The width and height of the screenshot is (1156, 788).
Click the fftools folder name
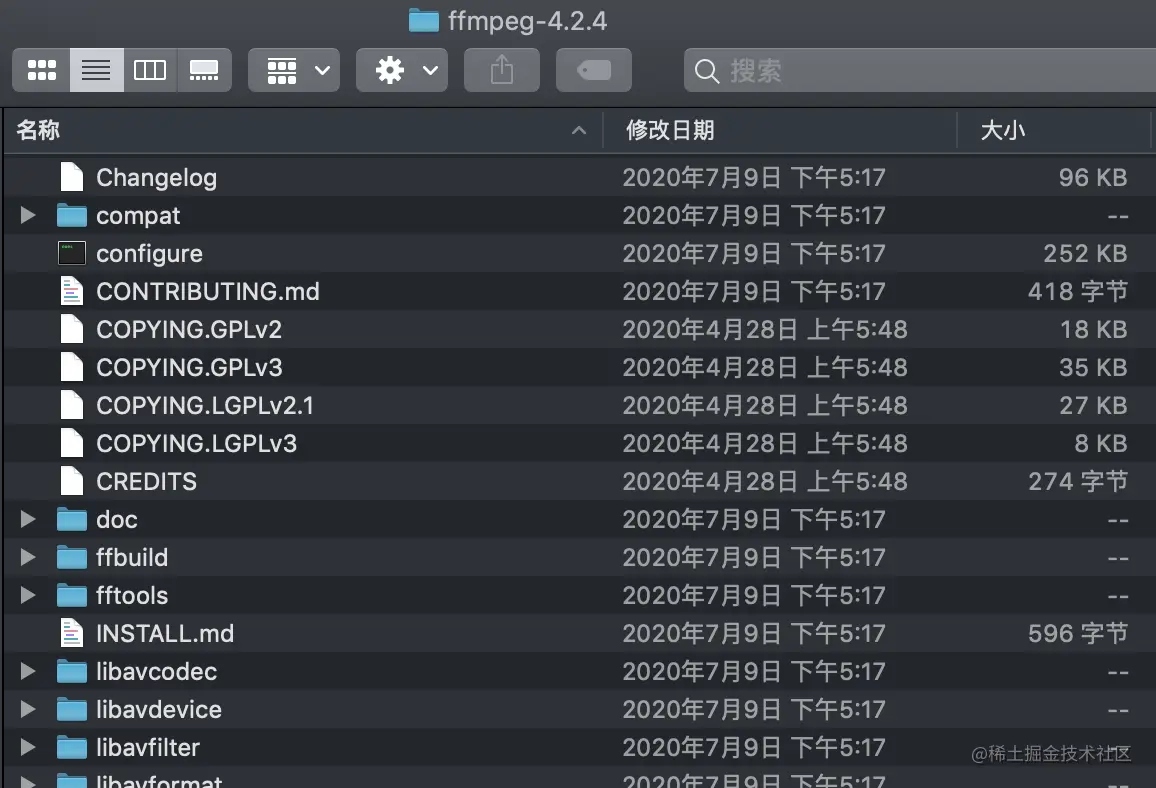(132, 596)
